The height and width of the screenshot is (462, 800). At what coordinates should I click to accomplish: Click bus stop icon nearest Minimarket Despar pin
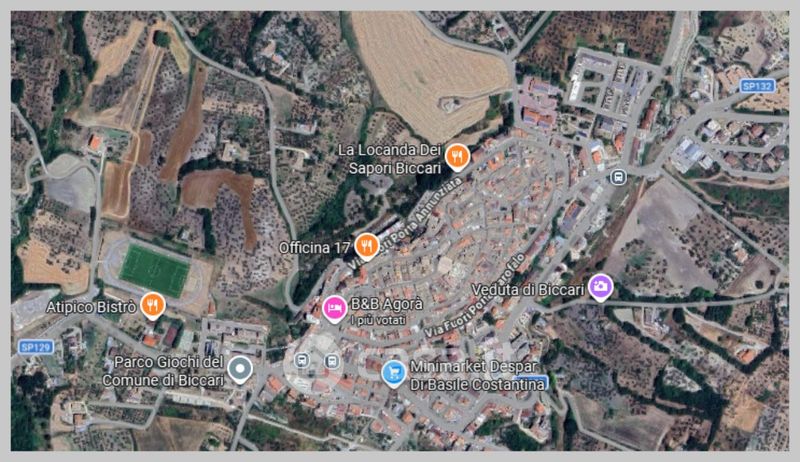pyautogui.click(x=332, y=362)
